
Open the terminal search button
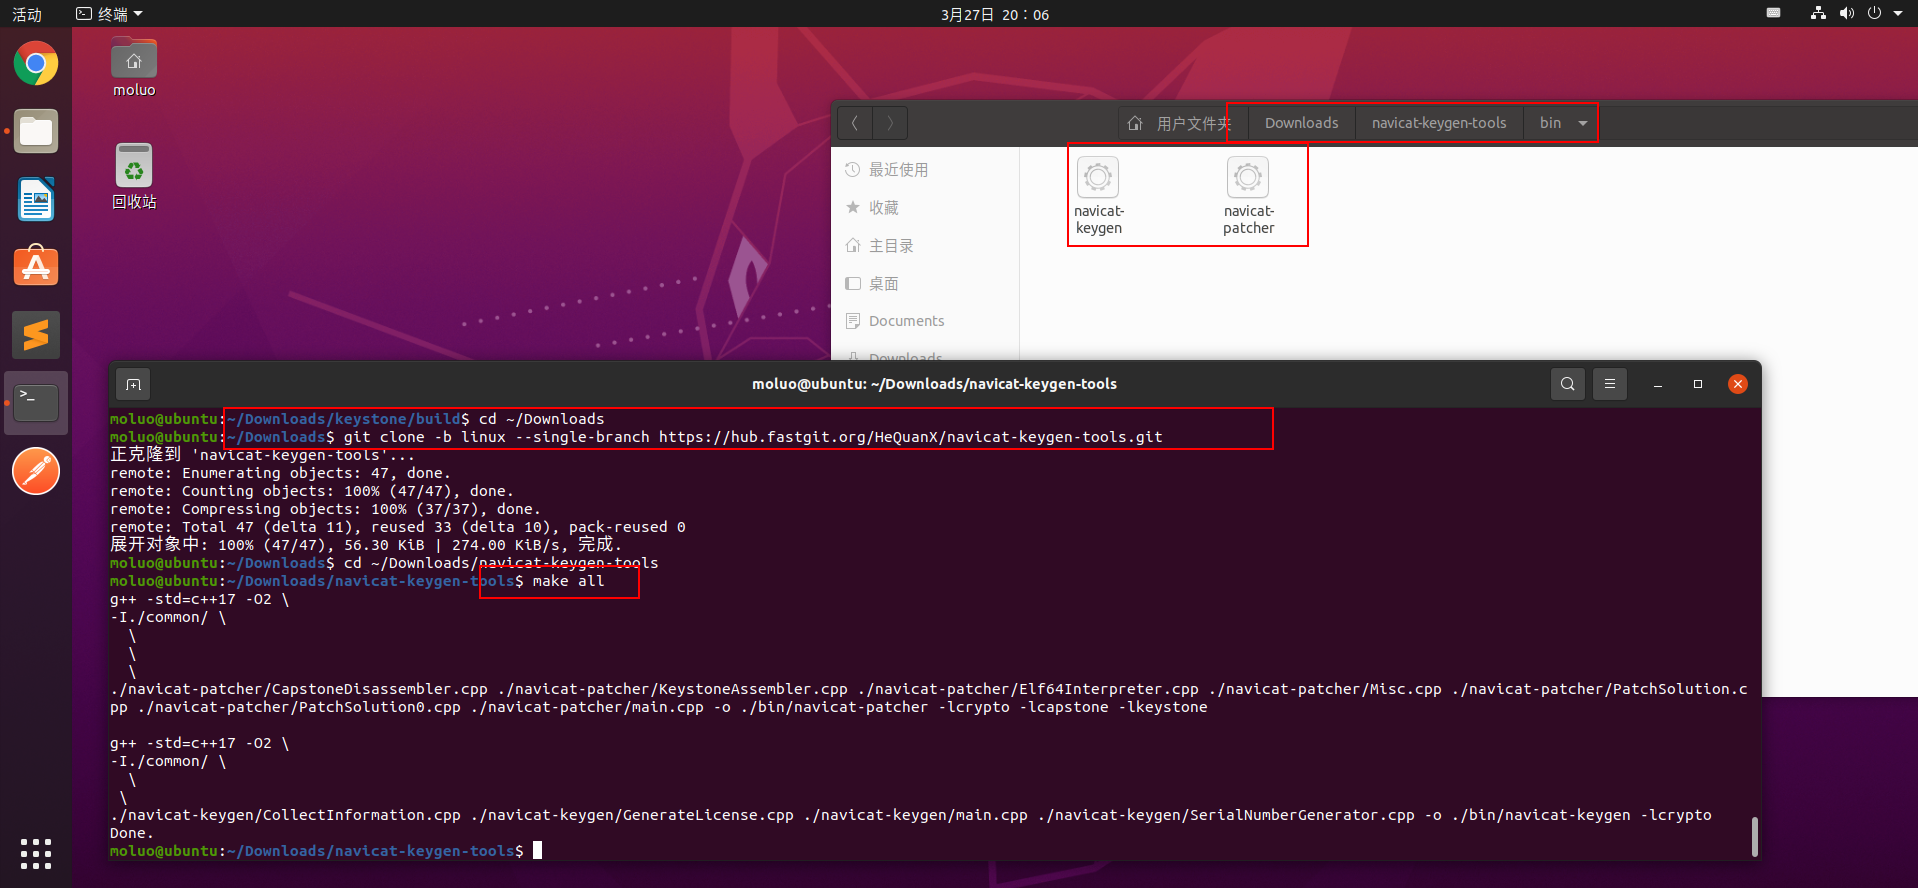coord(1567,384)
